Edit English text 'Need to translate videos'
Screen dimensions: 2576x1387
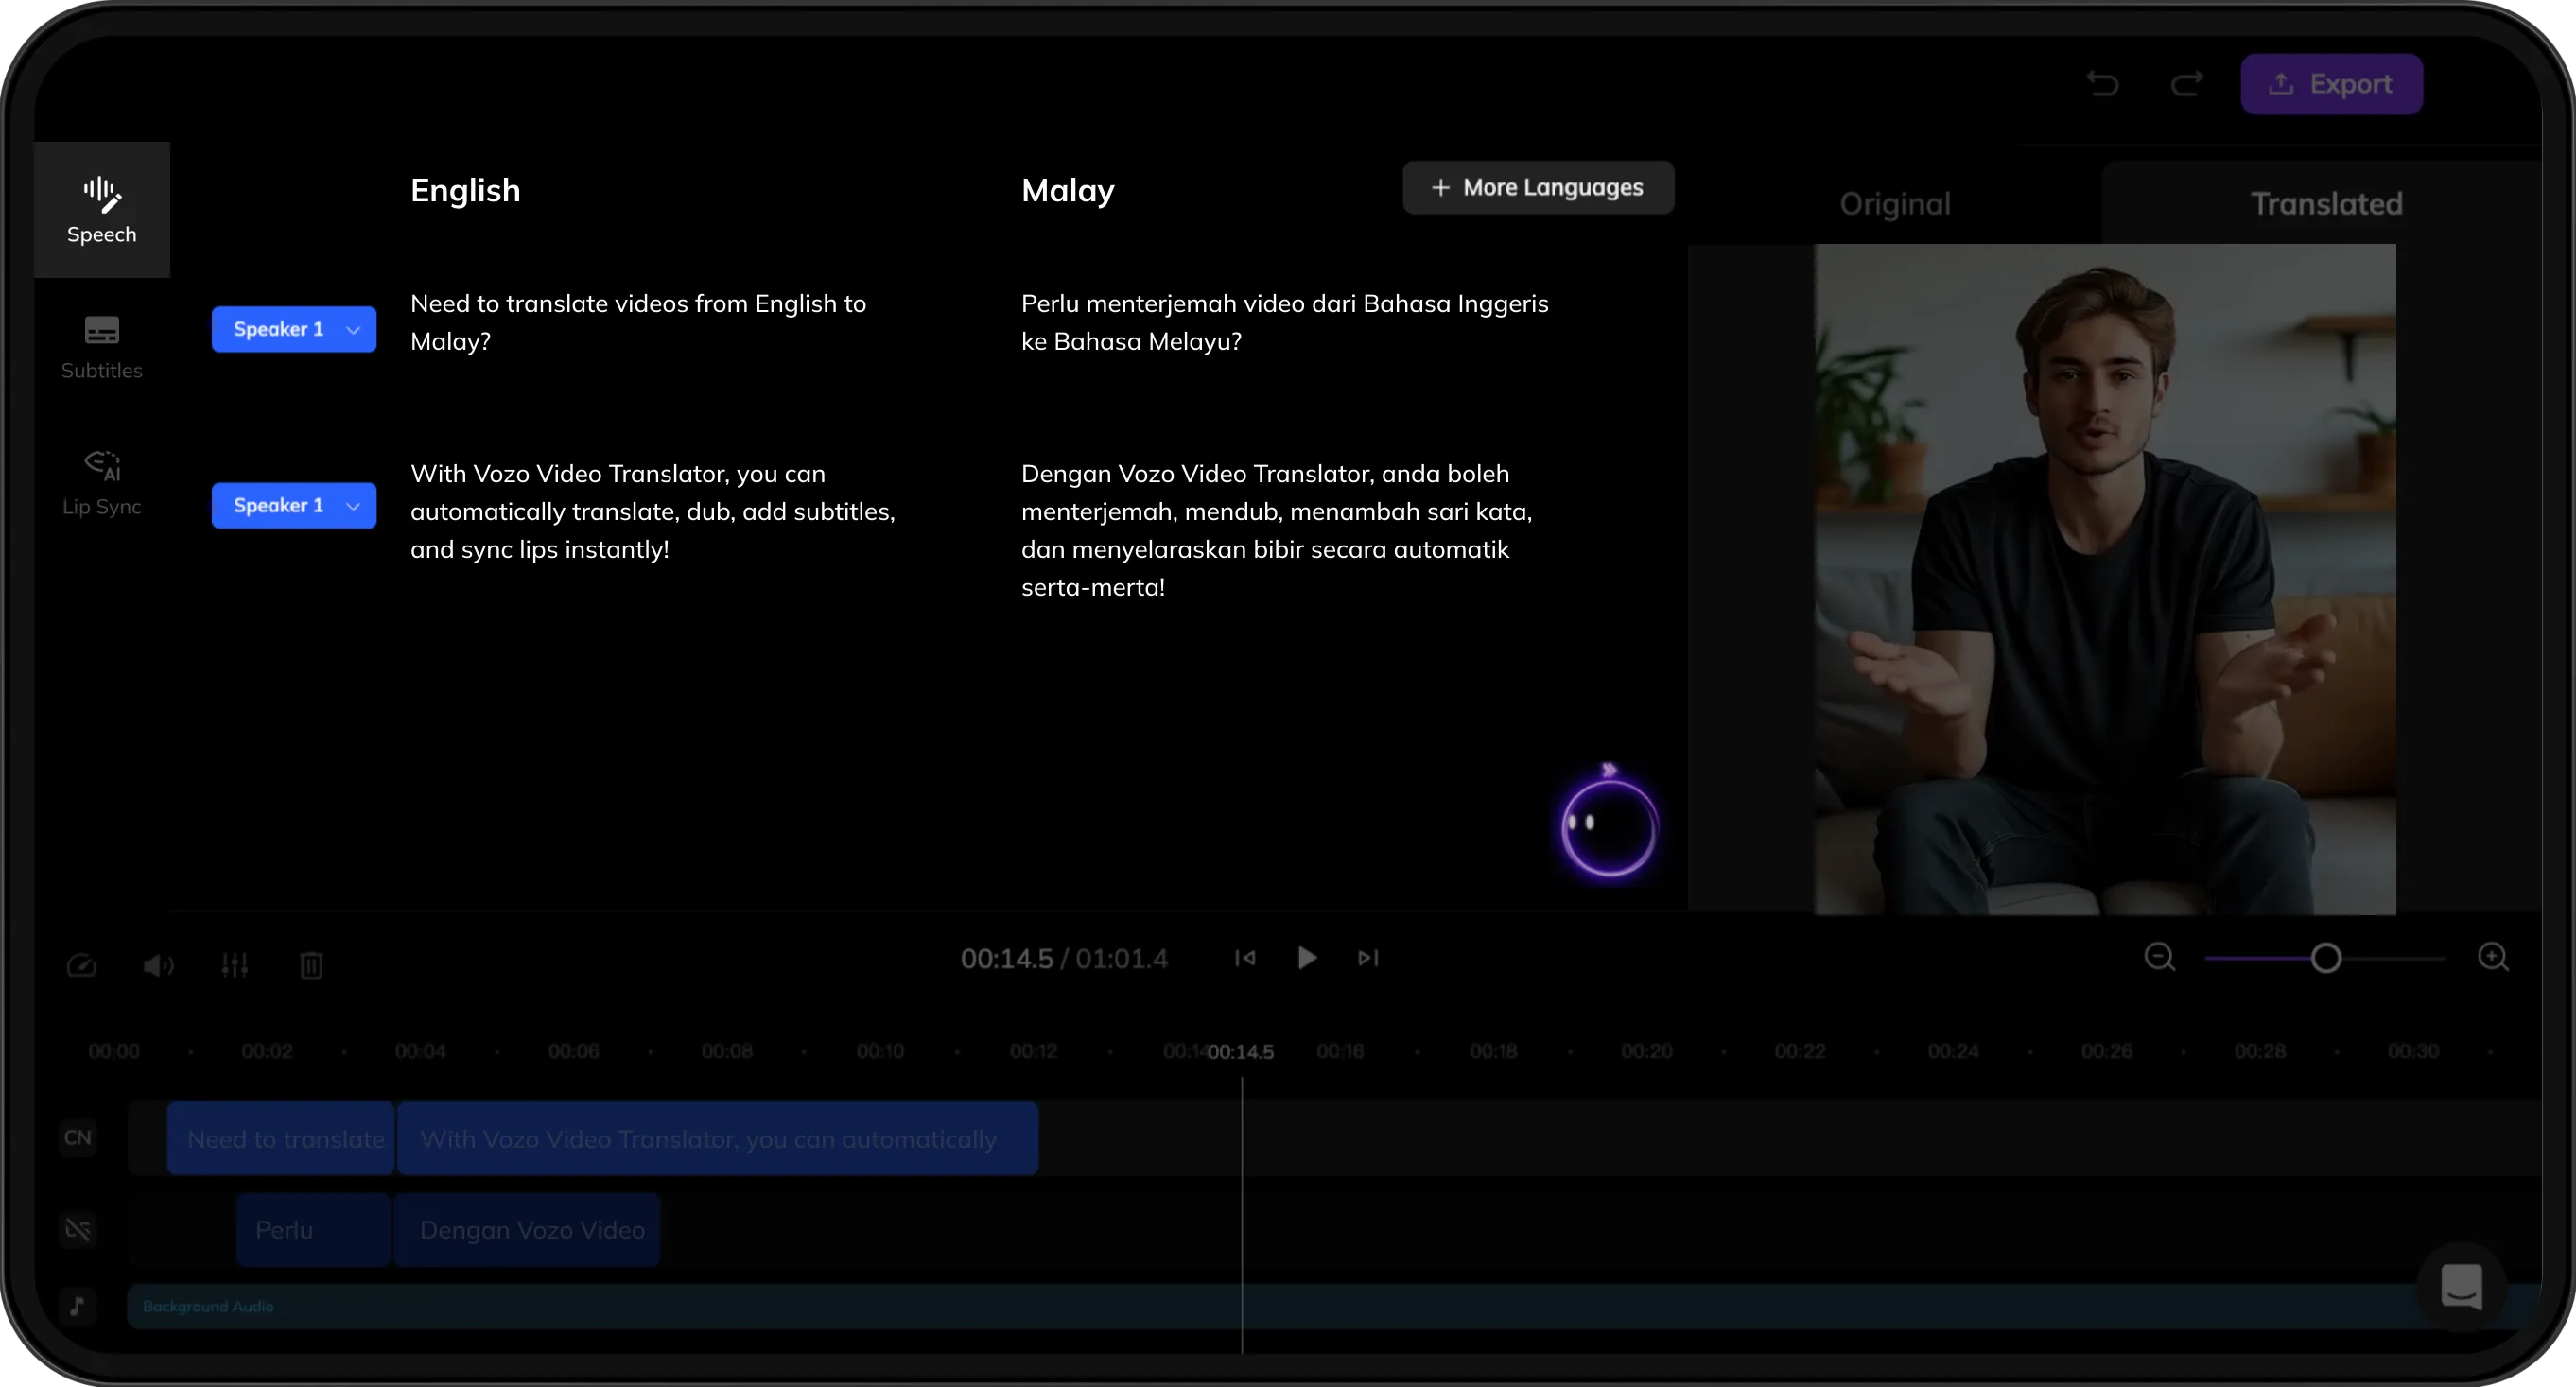click(x=638, y=322)
